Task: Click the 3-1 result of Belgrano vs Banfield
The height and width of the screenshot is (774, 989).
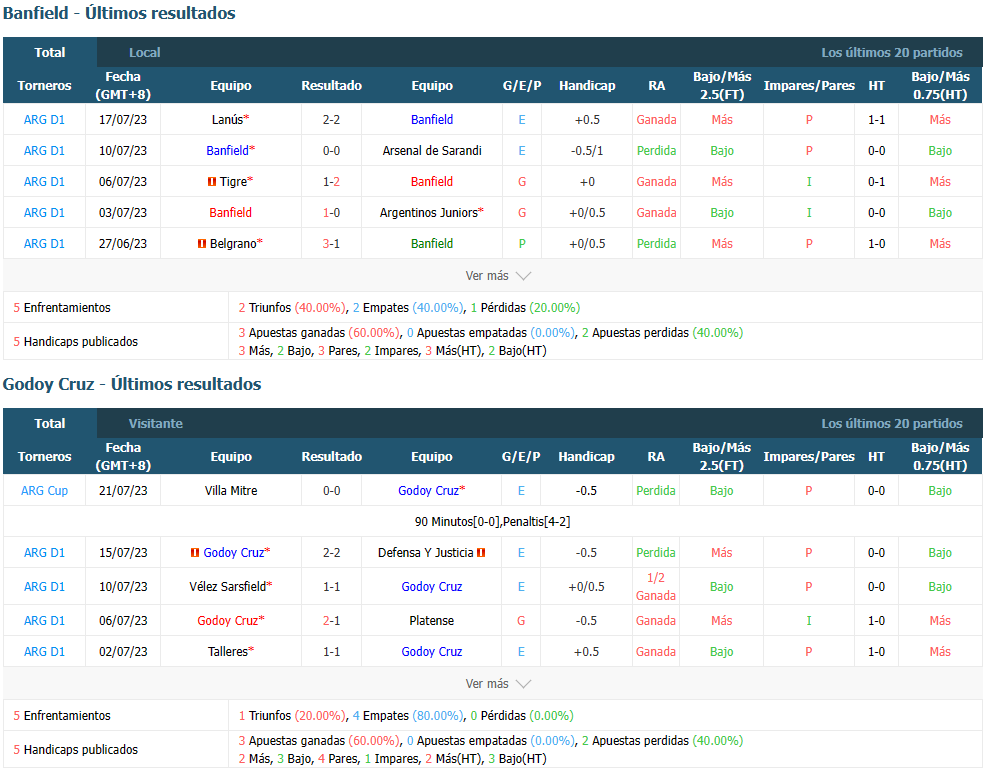Action: (x=332, y=243)
